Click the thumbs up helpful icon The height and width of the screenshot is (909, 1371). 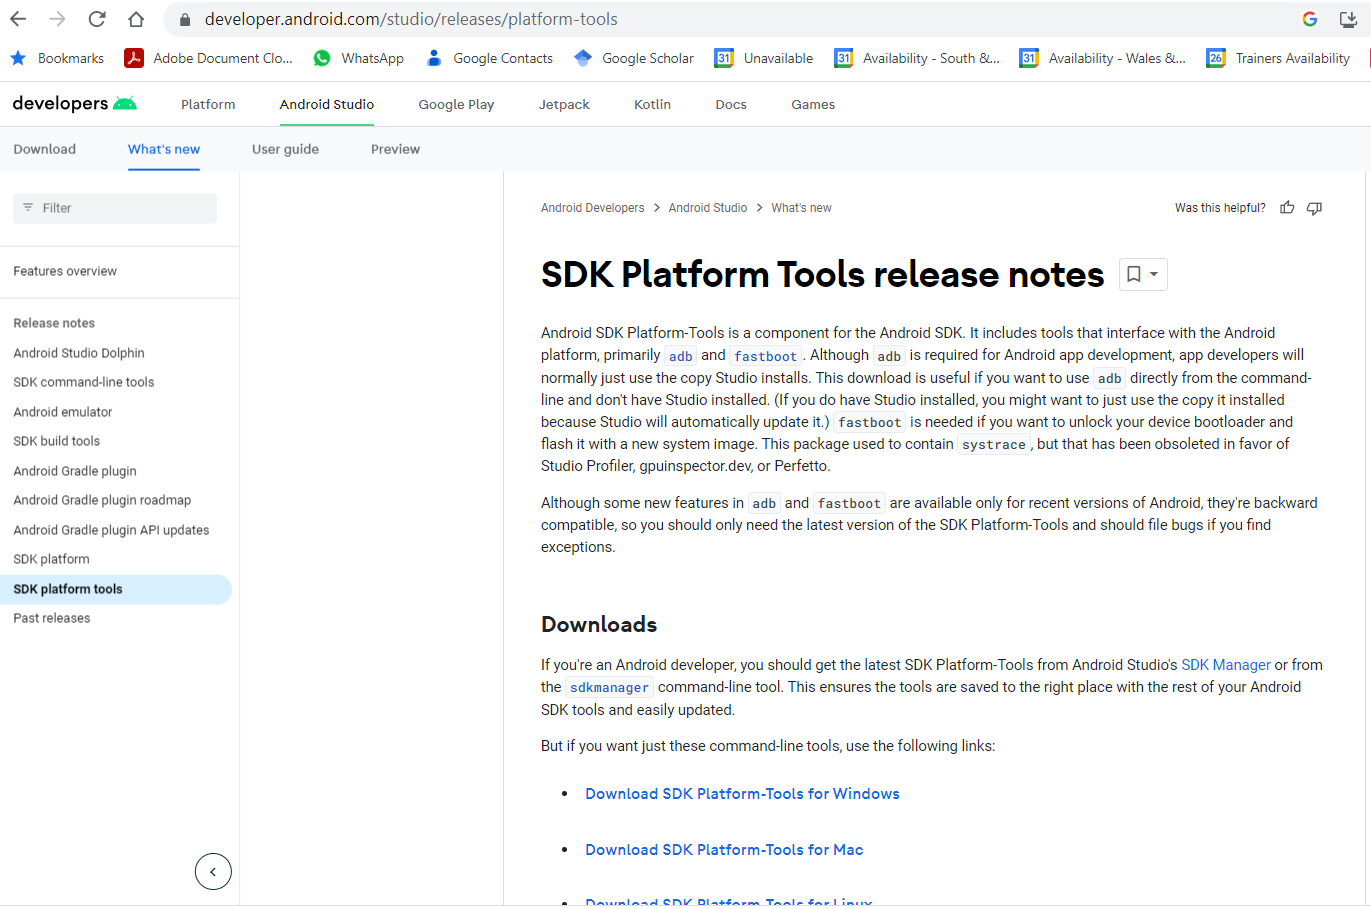point(1287,208)
